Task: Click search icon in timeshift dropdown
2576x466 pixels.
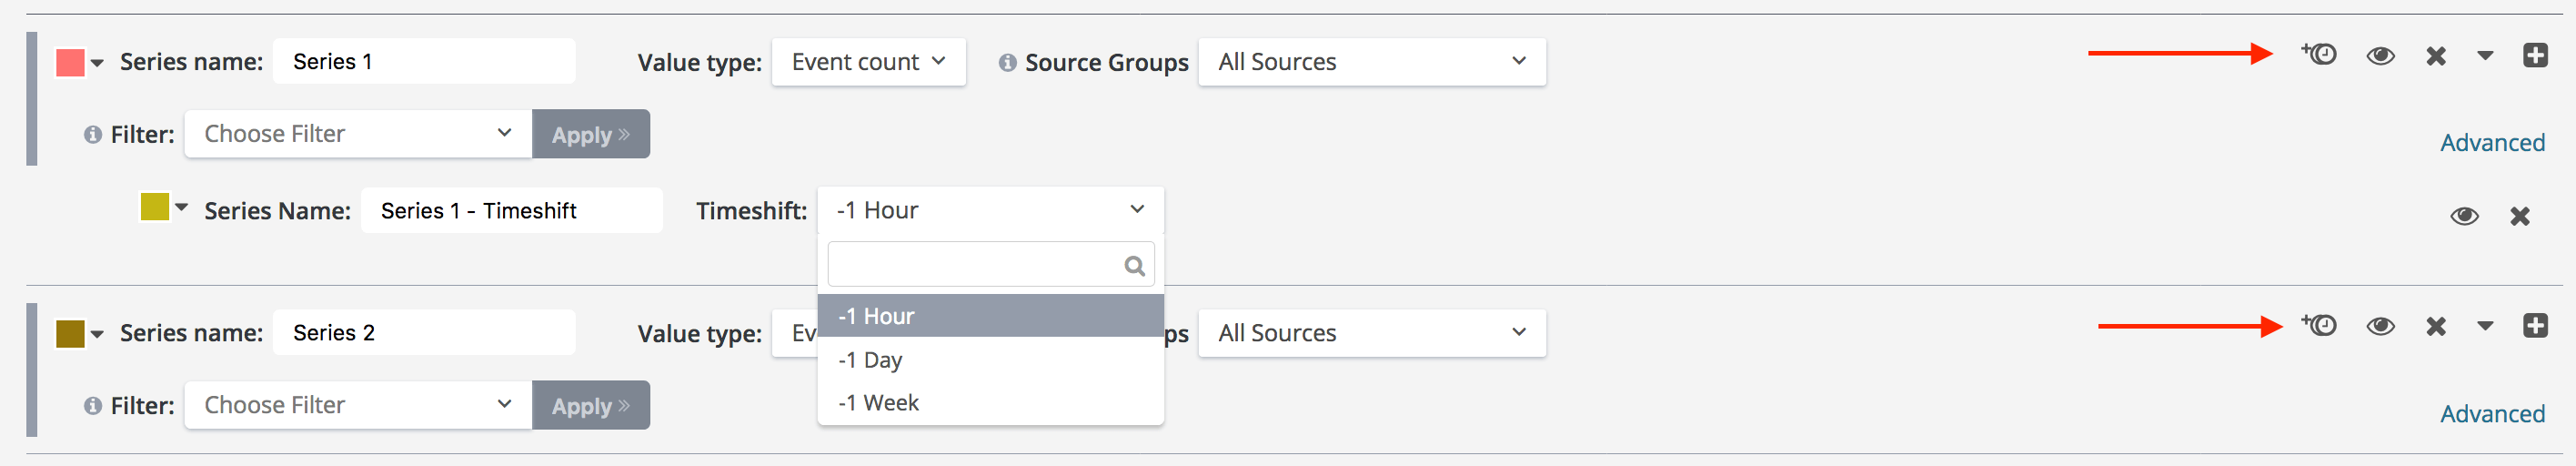Action: 1133,266
